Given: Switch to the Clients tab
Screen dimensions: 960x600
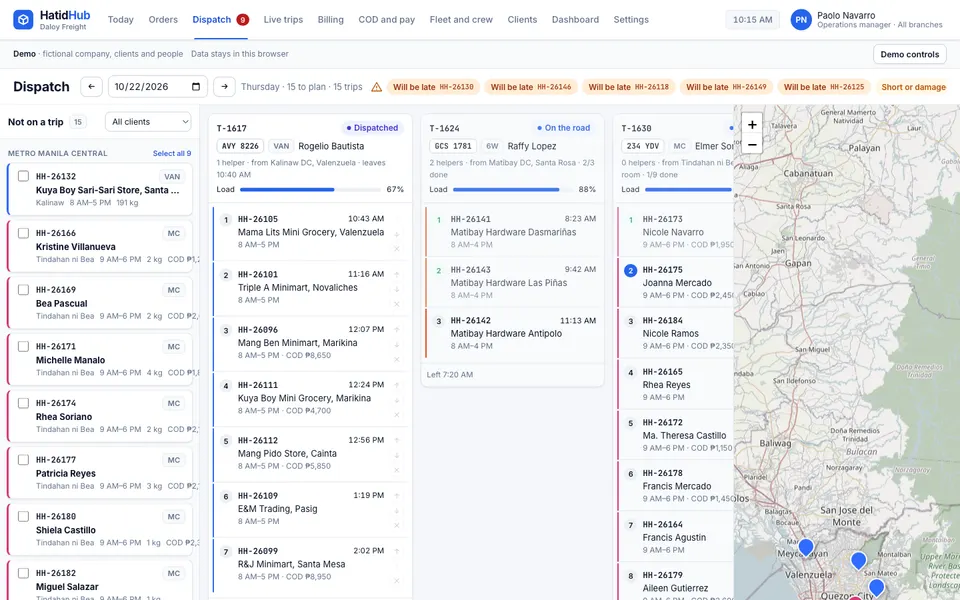Looking at the screenshot, I should pyautogui.click(x=522, y=20).
